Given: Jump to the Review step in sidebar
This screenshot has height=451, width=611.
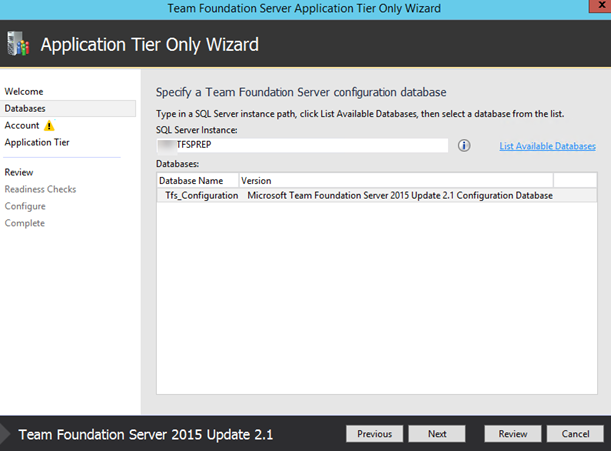Looking at the screenshot, I should click(x=19, y=172).
